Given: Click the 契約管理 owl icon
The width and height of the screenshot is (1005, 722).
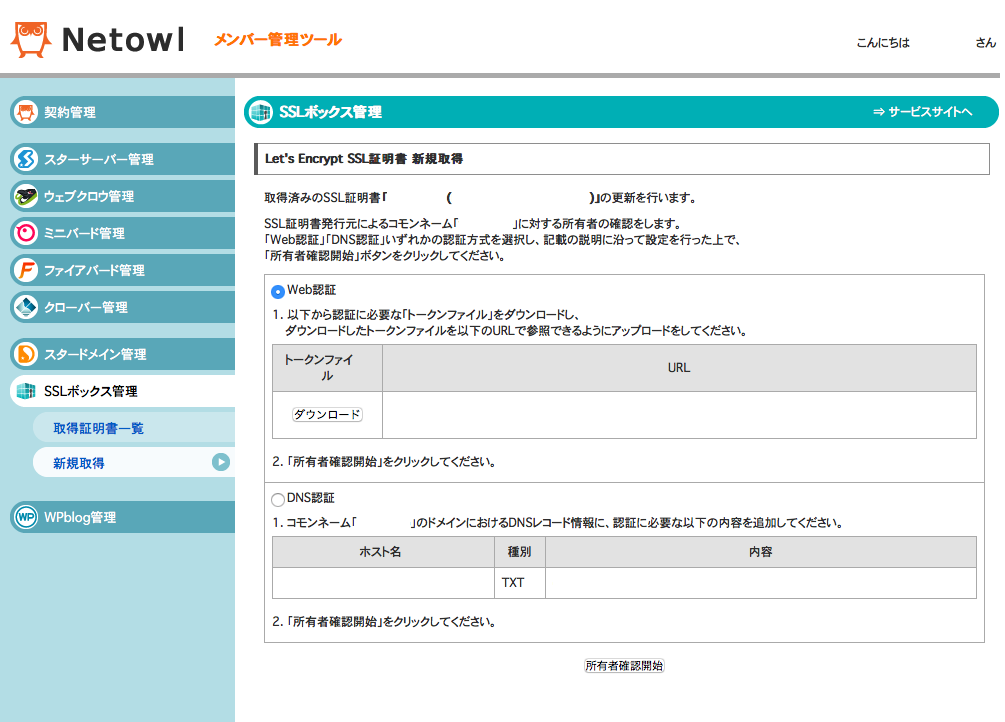Looking at the screenshot, I should click(x=26, y=112).
